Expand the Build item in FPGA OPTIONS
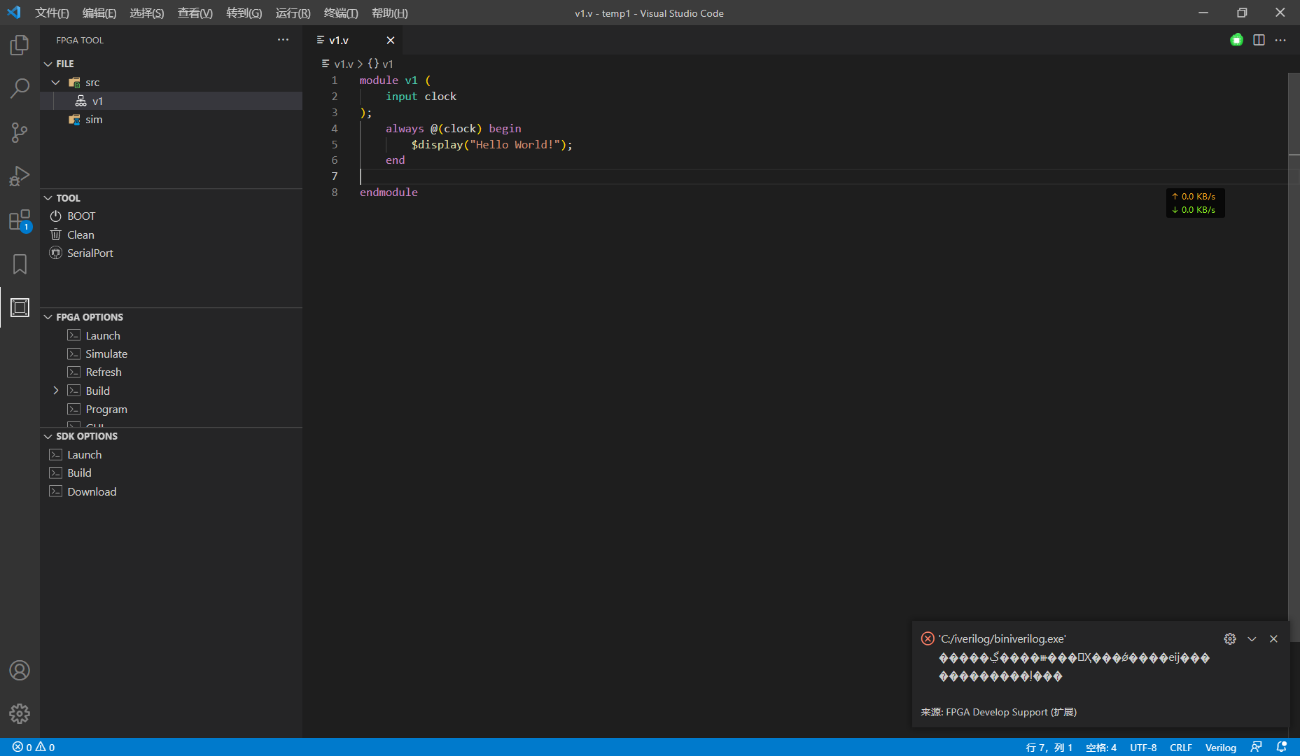Viewport: 1300px width, 756px height. click(x=56, y=391)
